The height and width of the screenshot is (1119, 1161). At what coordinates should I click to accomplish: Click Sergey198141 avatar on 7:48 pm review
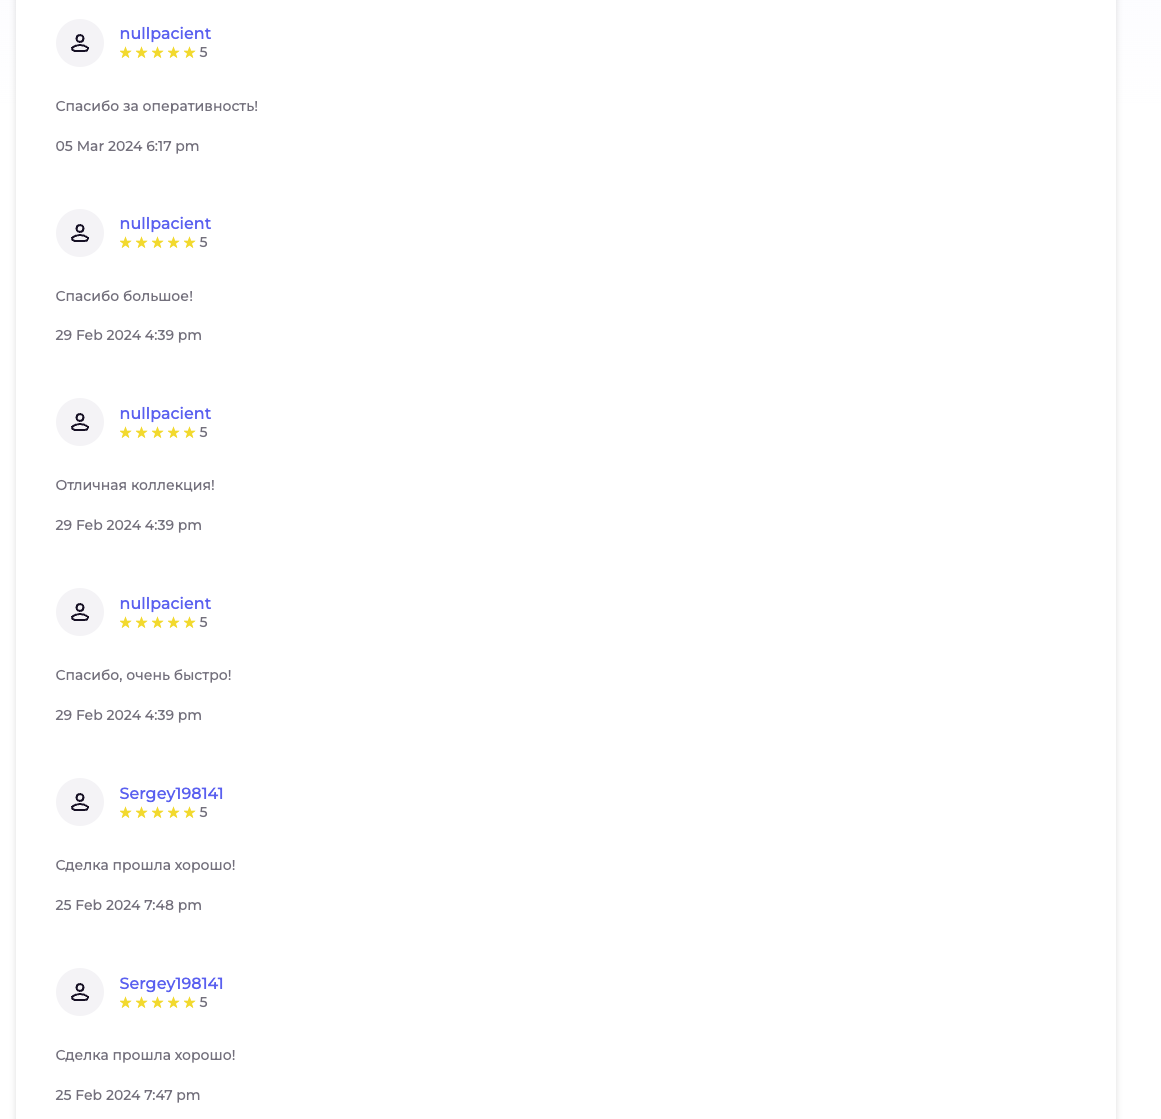tap(80, 803)
